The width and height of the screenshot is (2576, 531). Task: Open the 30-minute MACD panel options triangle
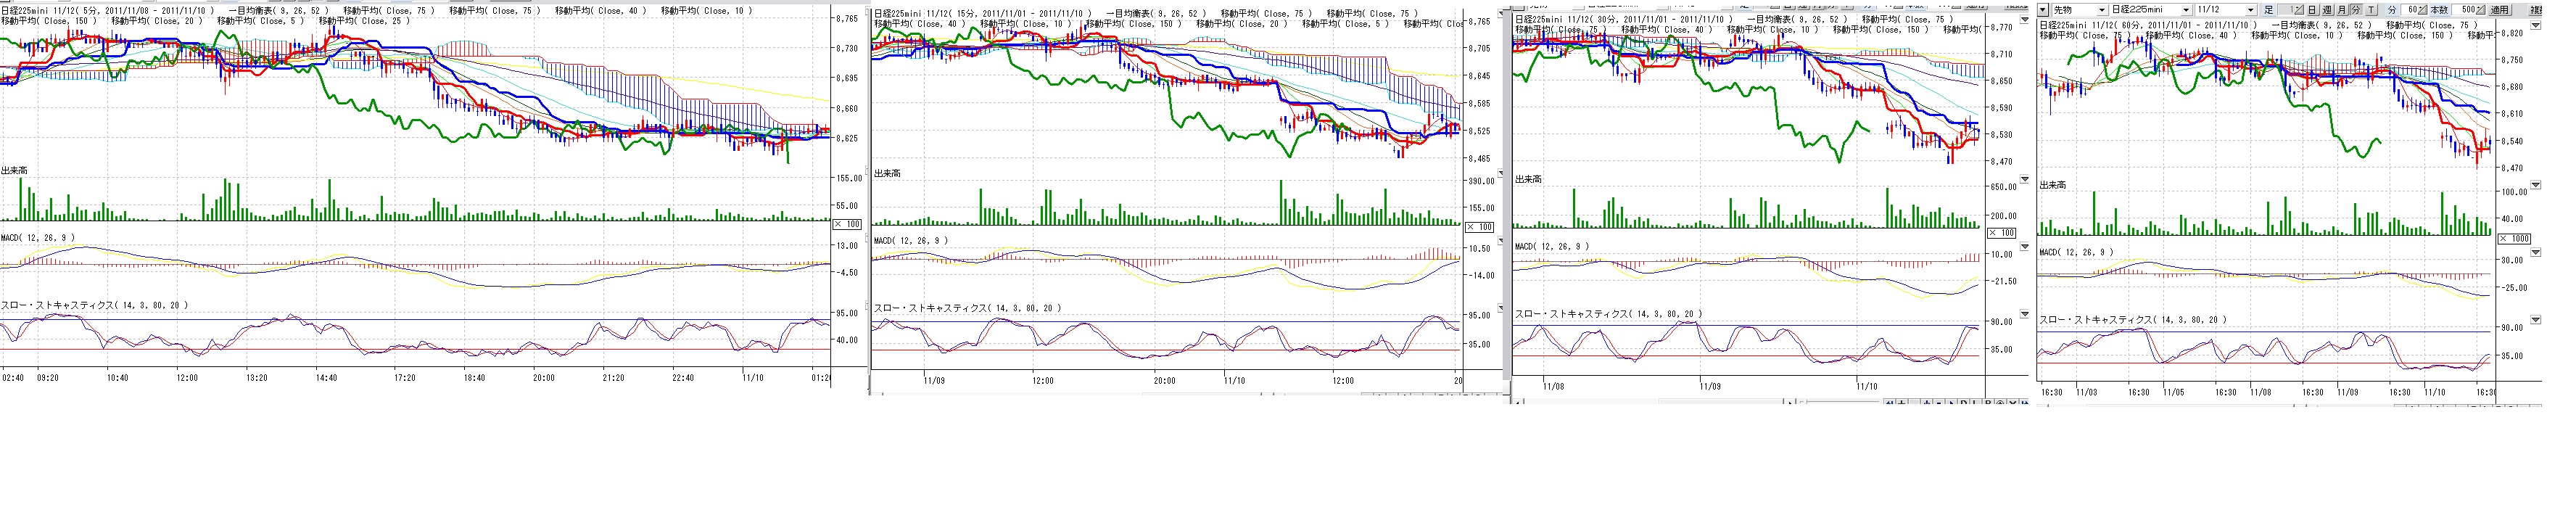pyautogui.click(x=2025, y=246)
